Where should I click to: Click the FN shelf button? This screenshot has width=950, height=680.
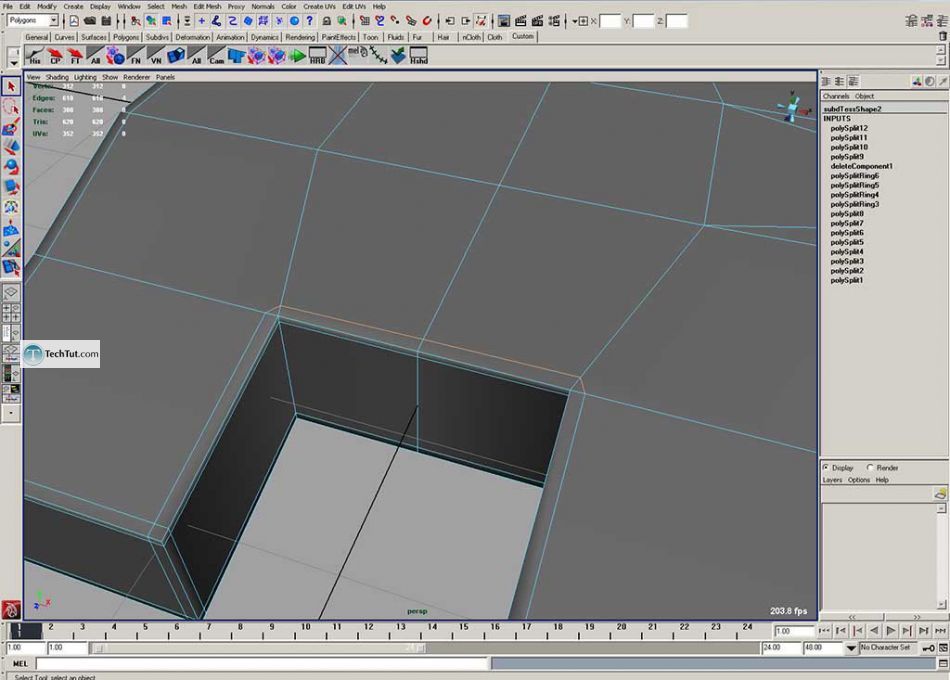click(x=136, y=56)
